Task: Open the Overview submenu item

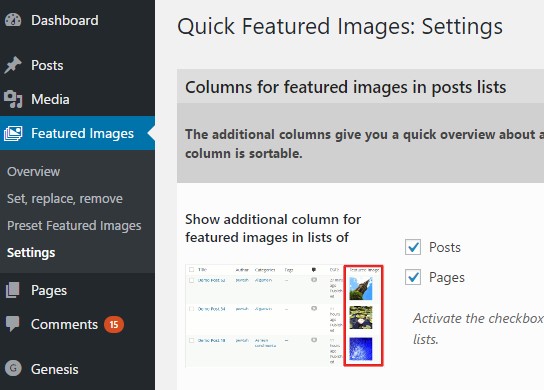Action: 34,171
